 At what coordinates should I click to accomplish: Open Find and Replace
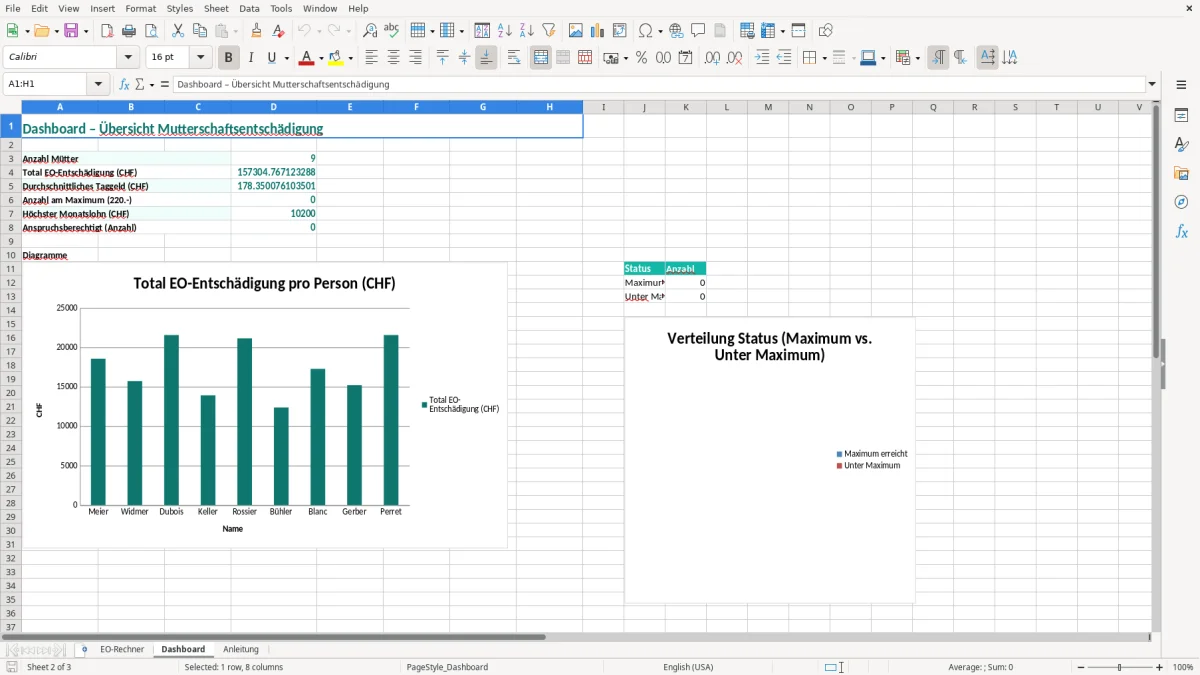coord(370,31)
